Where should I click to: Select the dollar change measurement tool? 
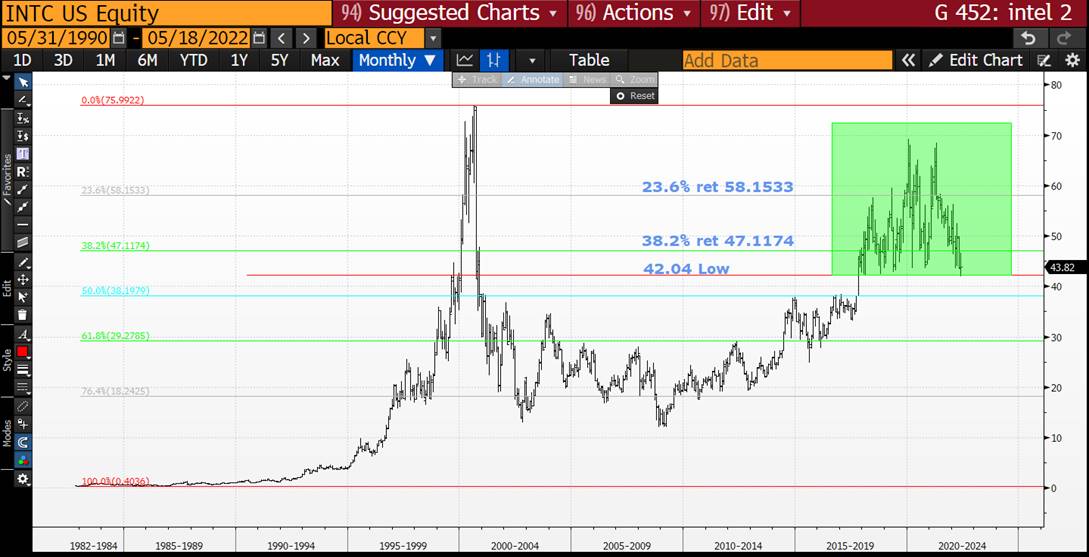pos(23,136)
